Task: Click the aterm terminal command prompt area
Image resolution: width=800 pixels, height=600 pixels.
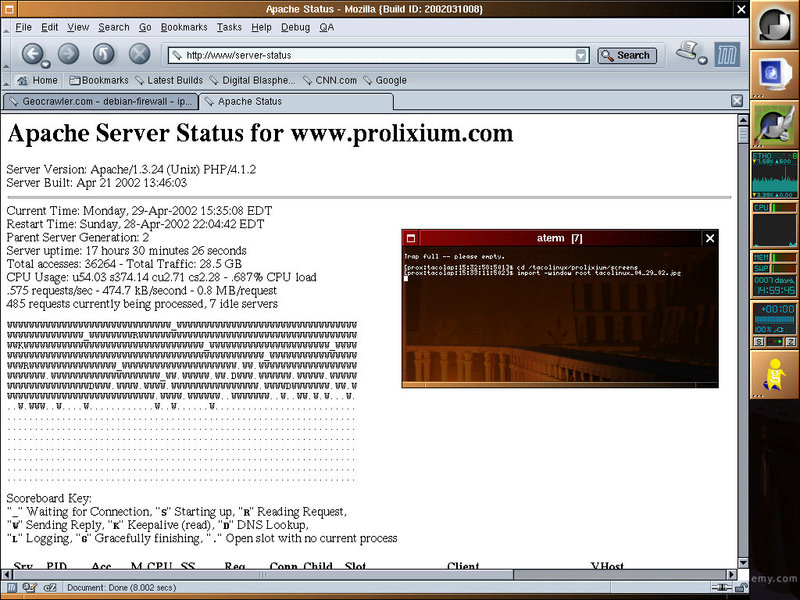Action: [x=560, y=316]
